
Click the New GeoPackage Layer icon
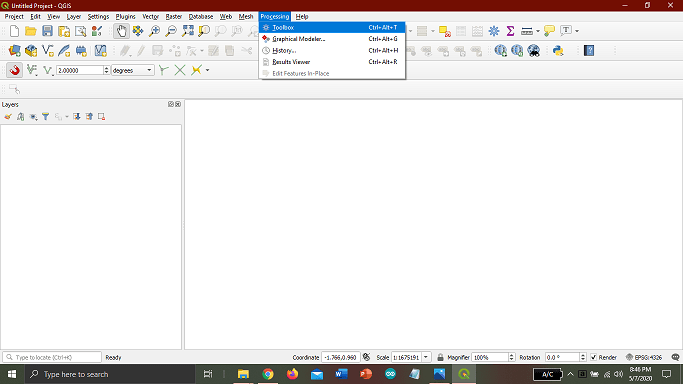click(x=31, y=51)
